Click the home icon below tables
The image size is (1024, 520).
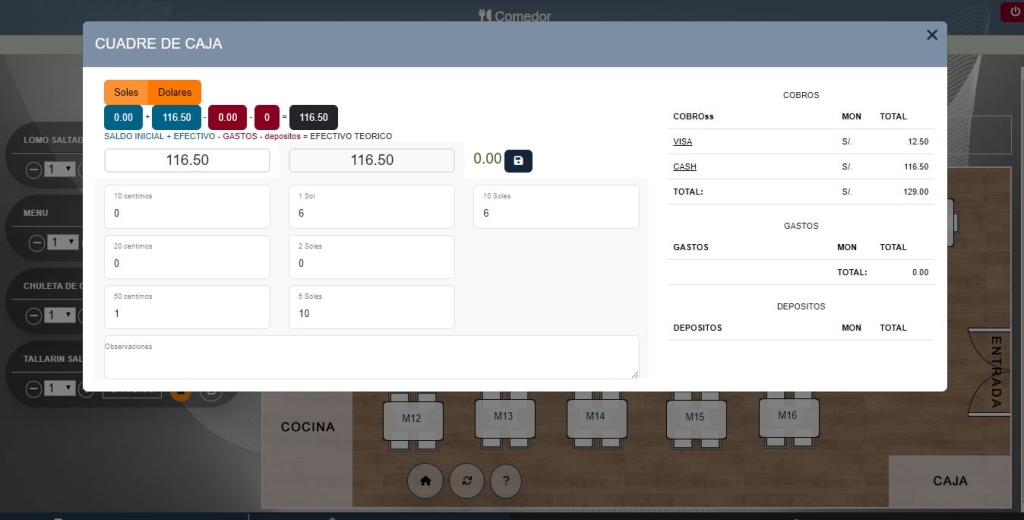tap(425, 481)
